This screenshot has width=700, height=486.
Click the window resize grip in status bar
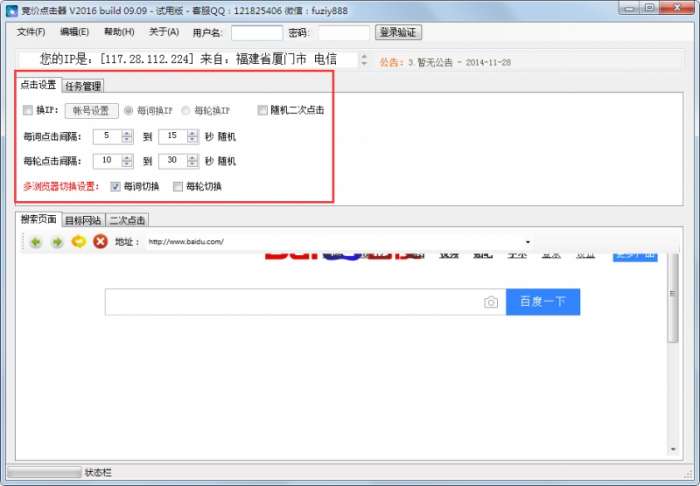coord(689,474)
